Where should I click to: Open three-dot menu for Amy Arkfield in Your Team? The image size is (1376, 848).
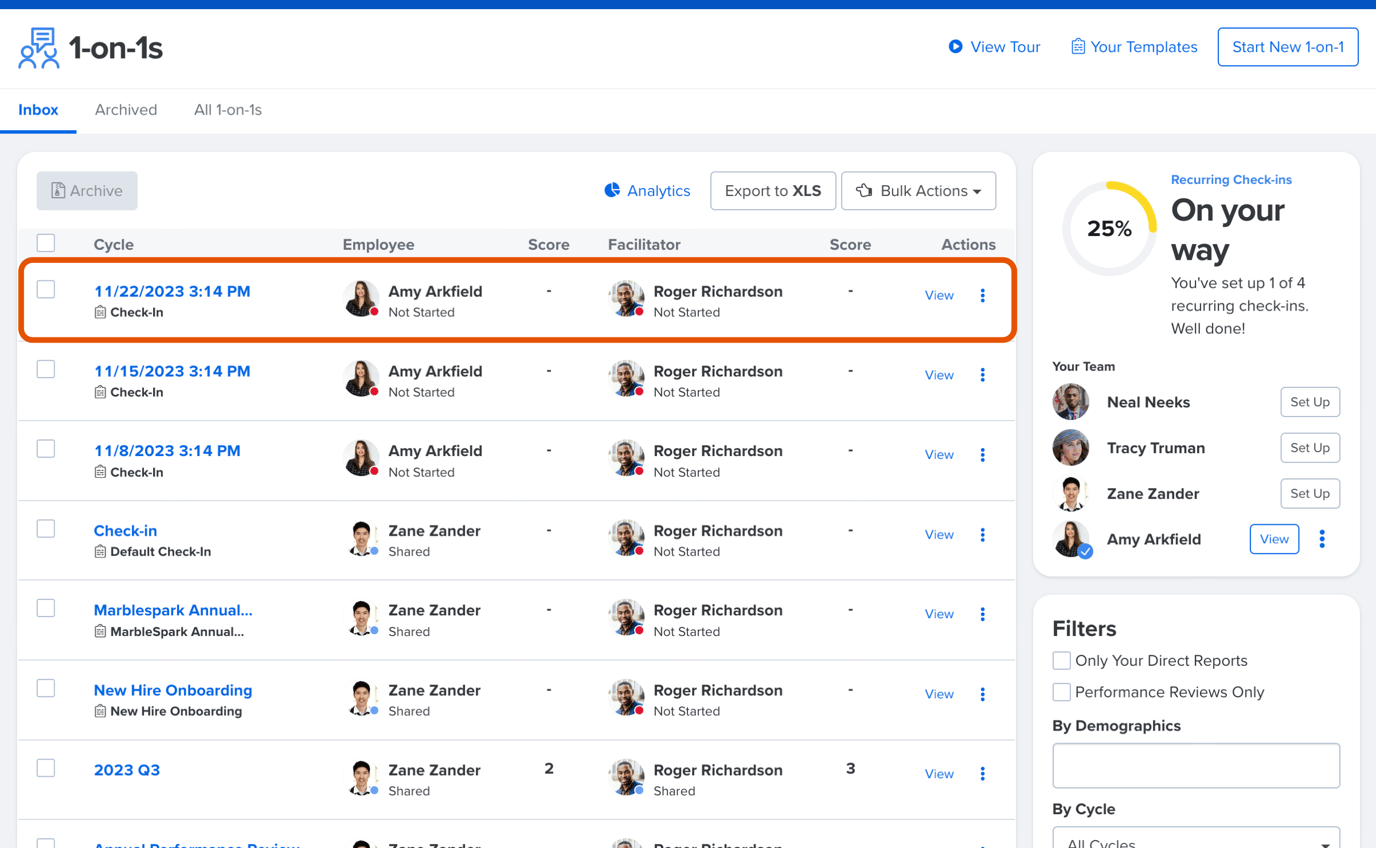tap(1321, 539)
